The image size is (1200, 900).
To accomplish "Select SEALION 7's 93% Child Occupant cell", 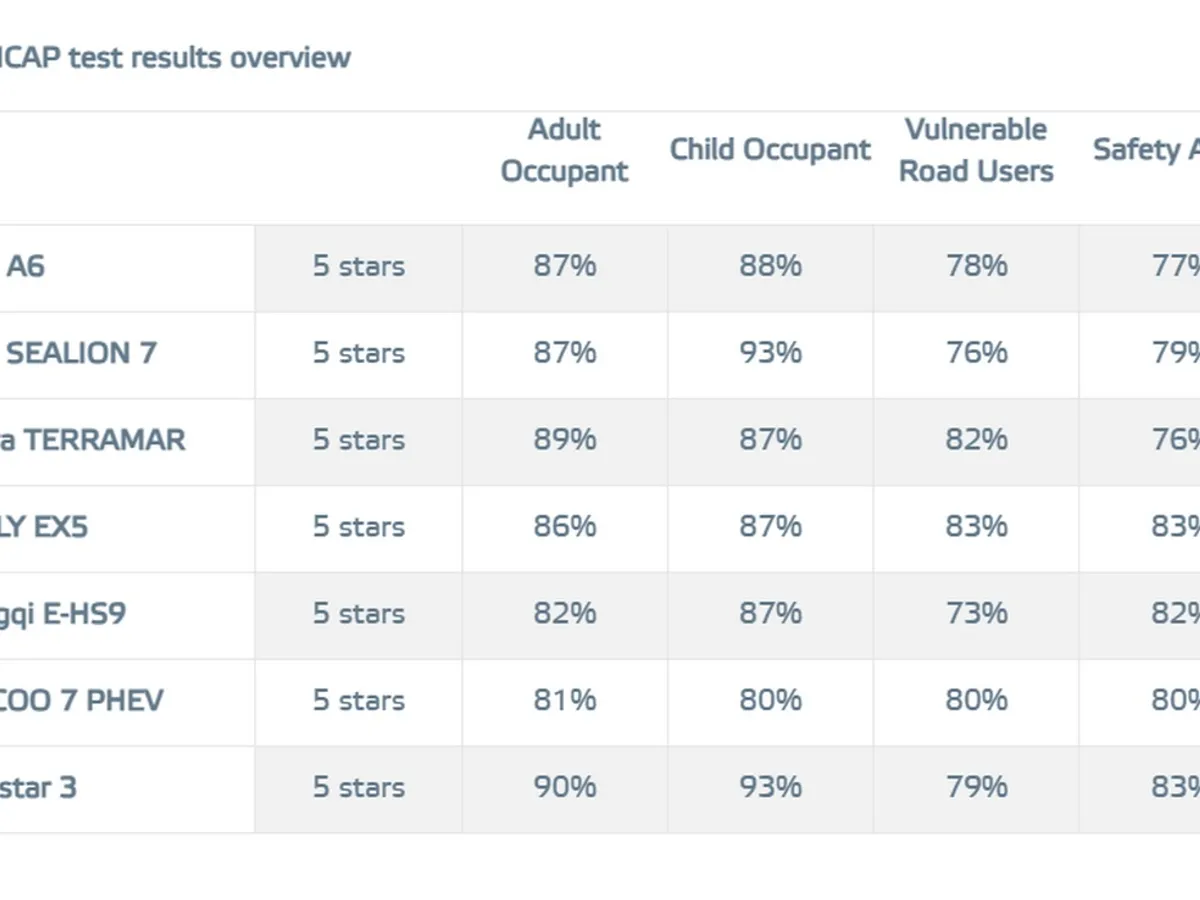I will pyautogui.click(x=770, y=353).
